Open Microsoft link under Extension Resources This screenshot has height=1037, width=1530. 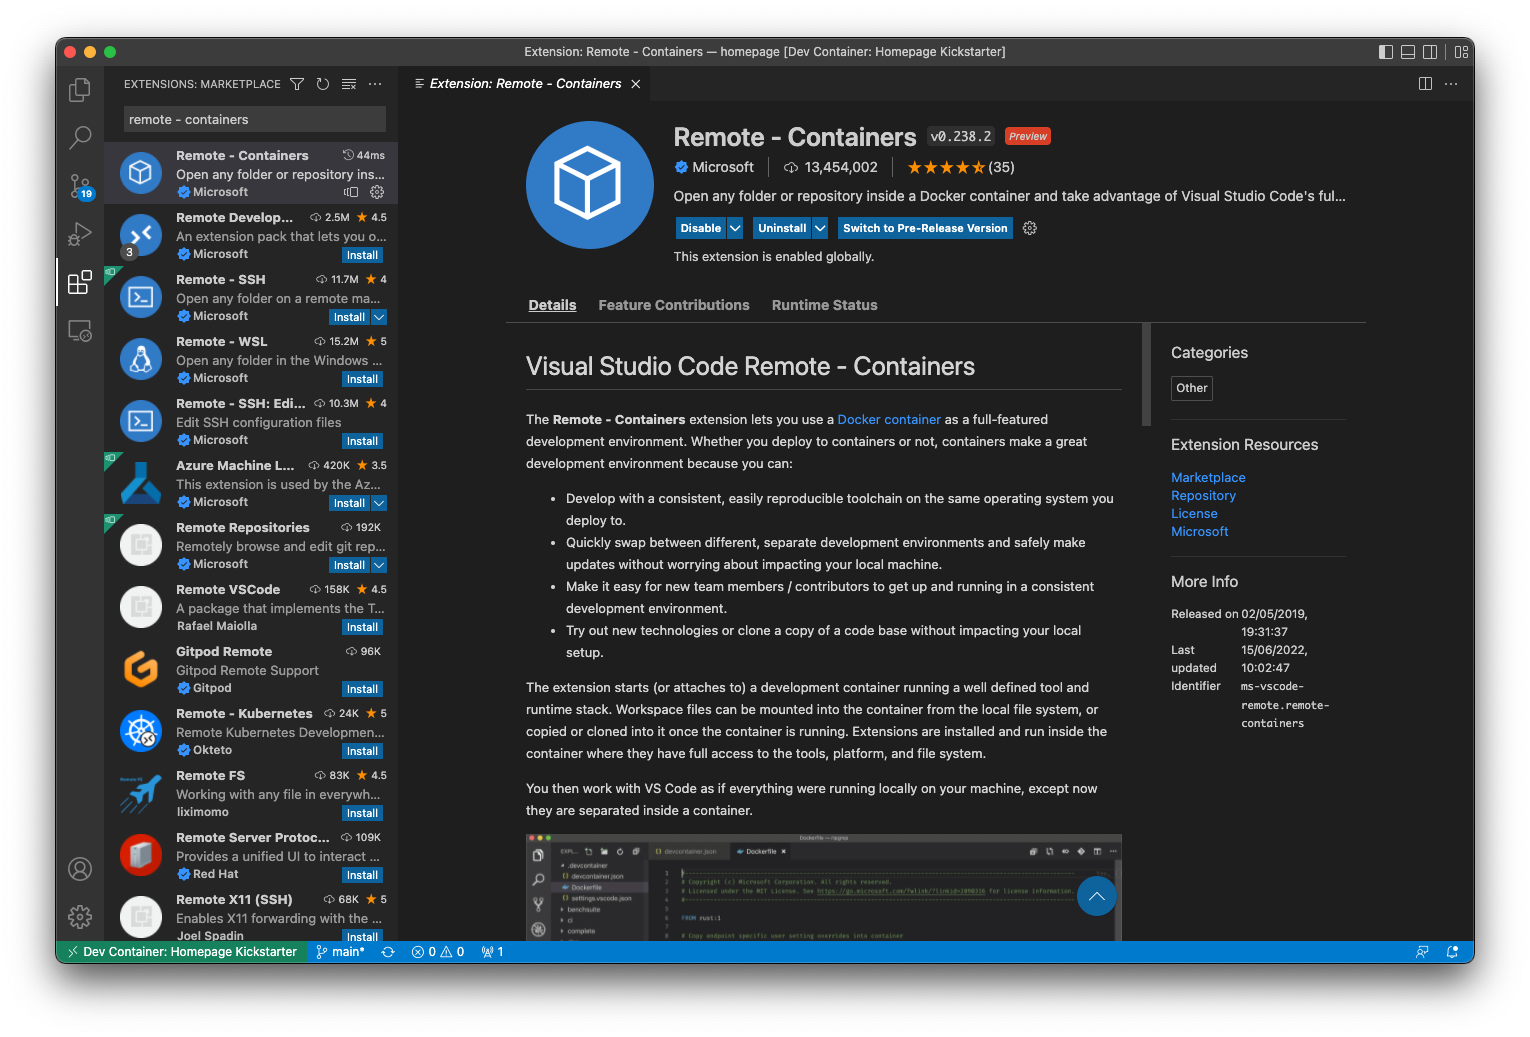(x=1199, y=532)
